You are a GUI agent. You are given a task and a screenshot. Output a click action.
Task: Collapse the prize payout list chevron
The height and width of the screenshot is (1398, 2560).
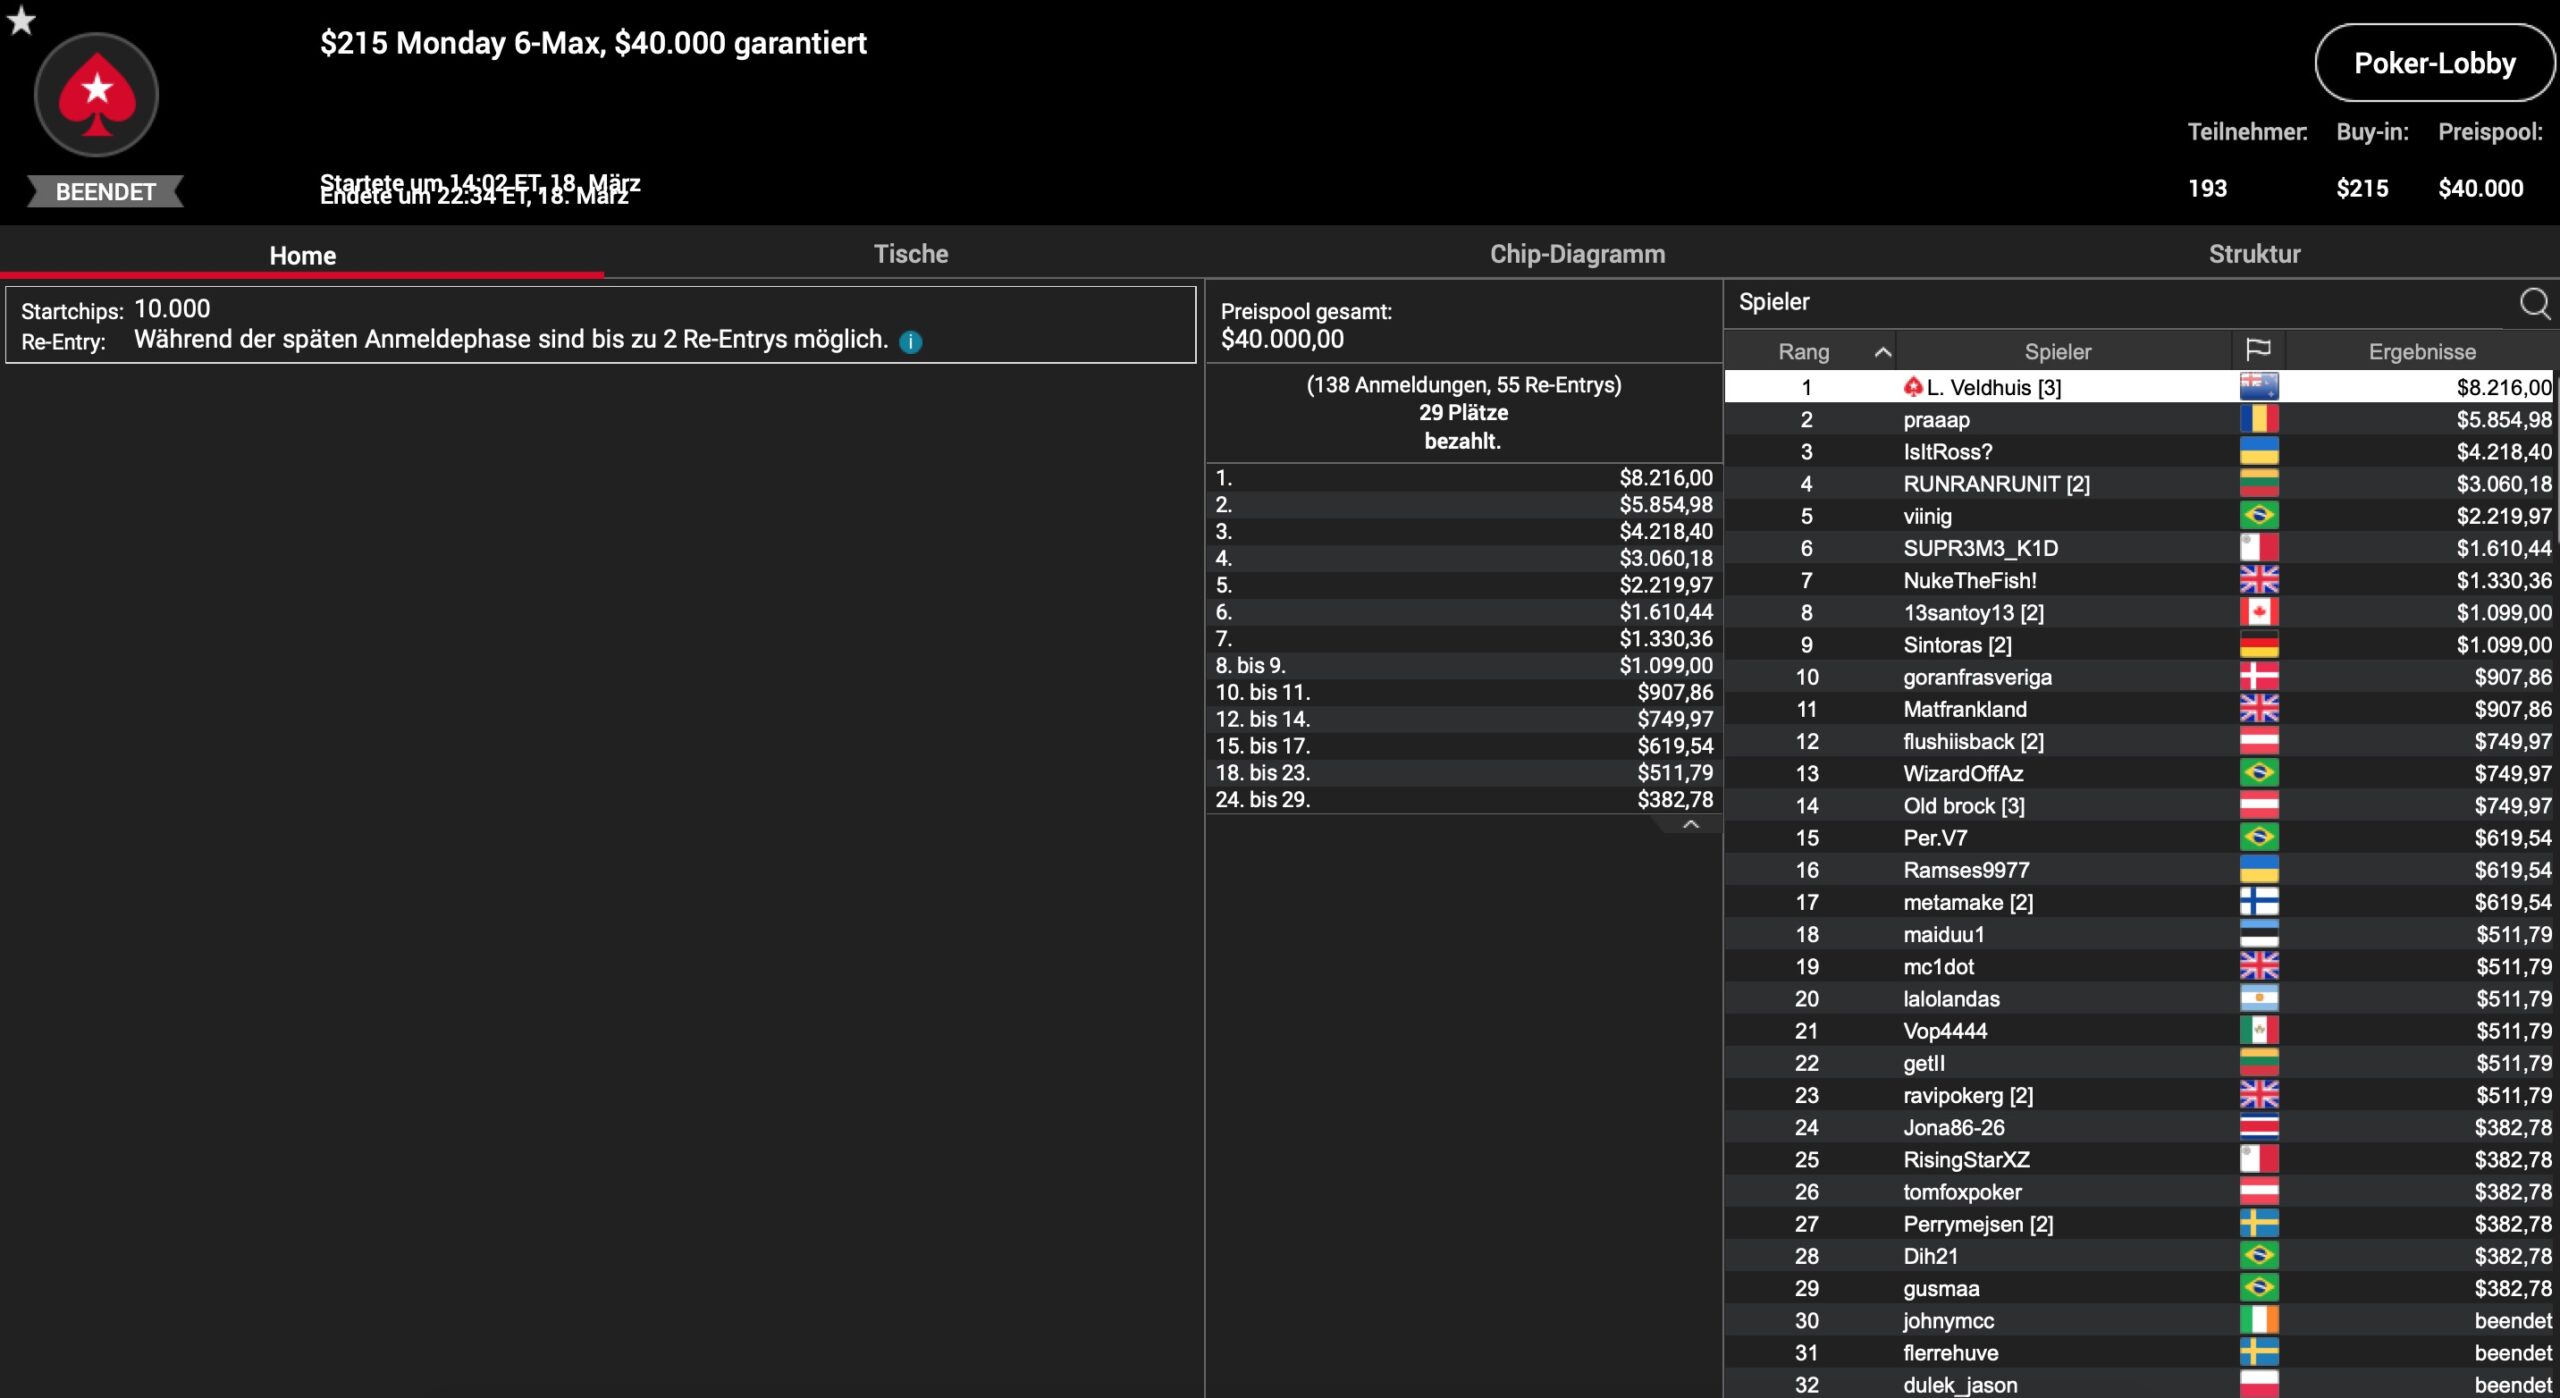pyautogui.click(x=1690, y=825)
